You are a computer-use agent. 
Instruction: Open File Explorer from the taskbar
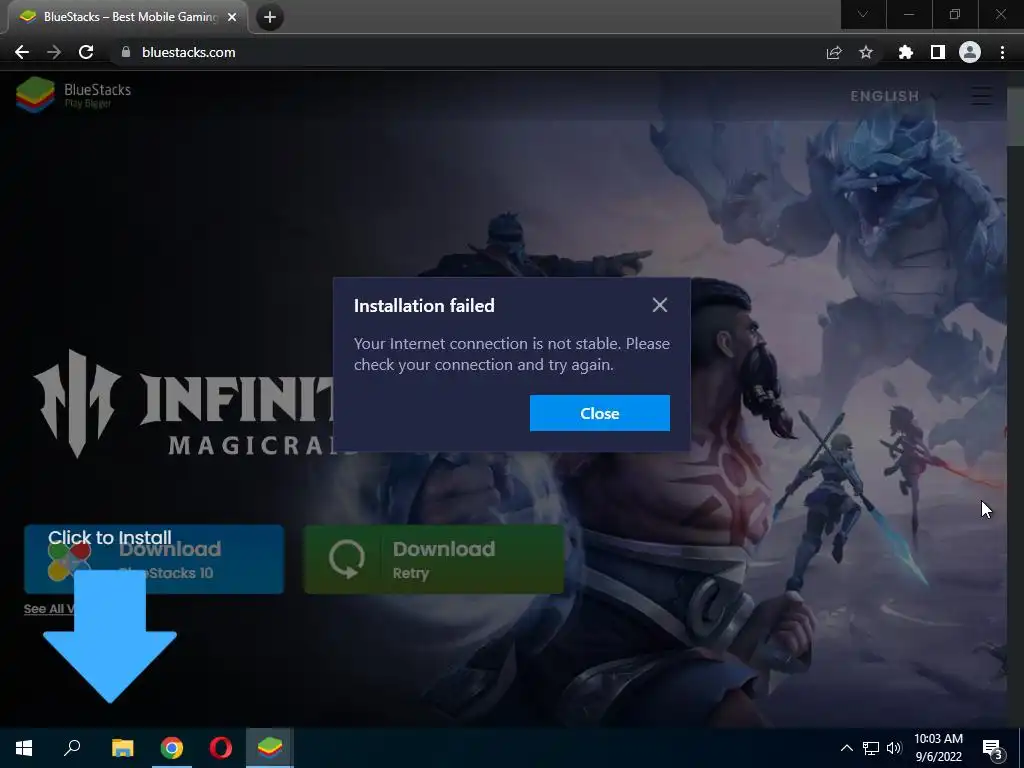tap(122, 748)
